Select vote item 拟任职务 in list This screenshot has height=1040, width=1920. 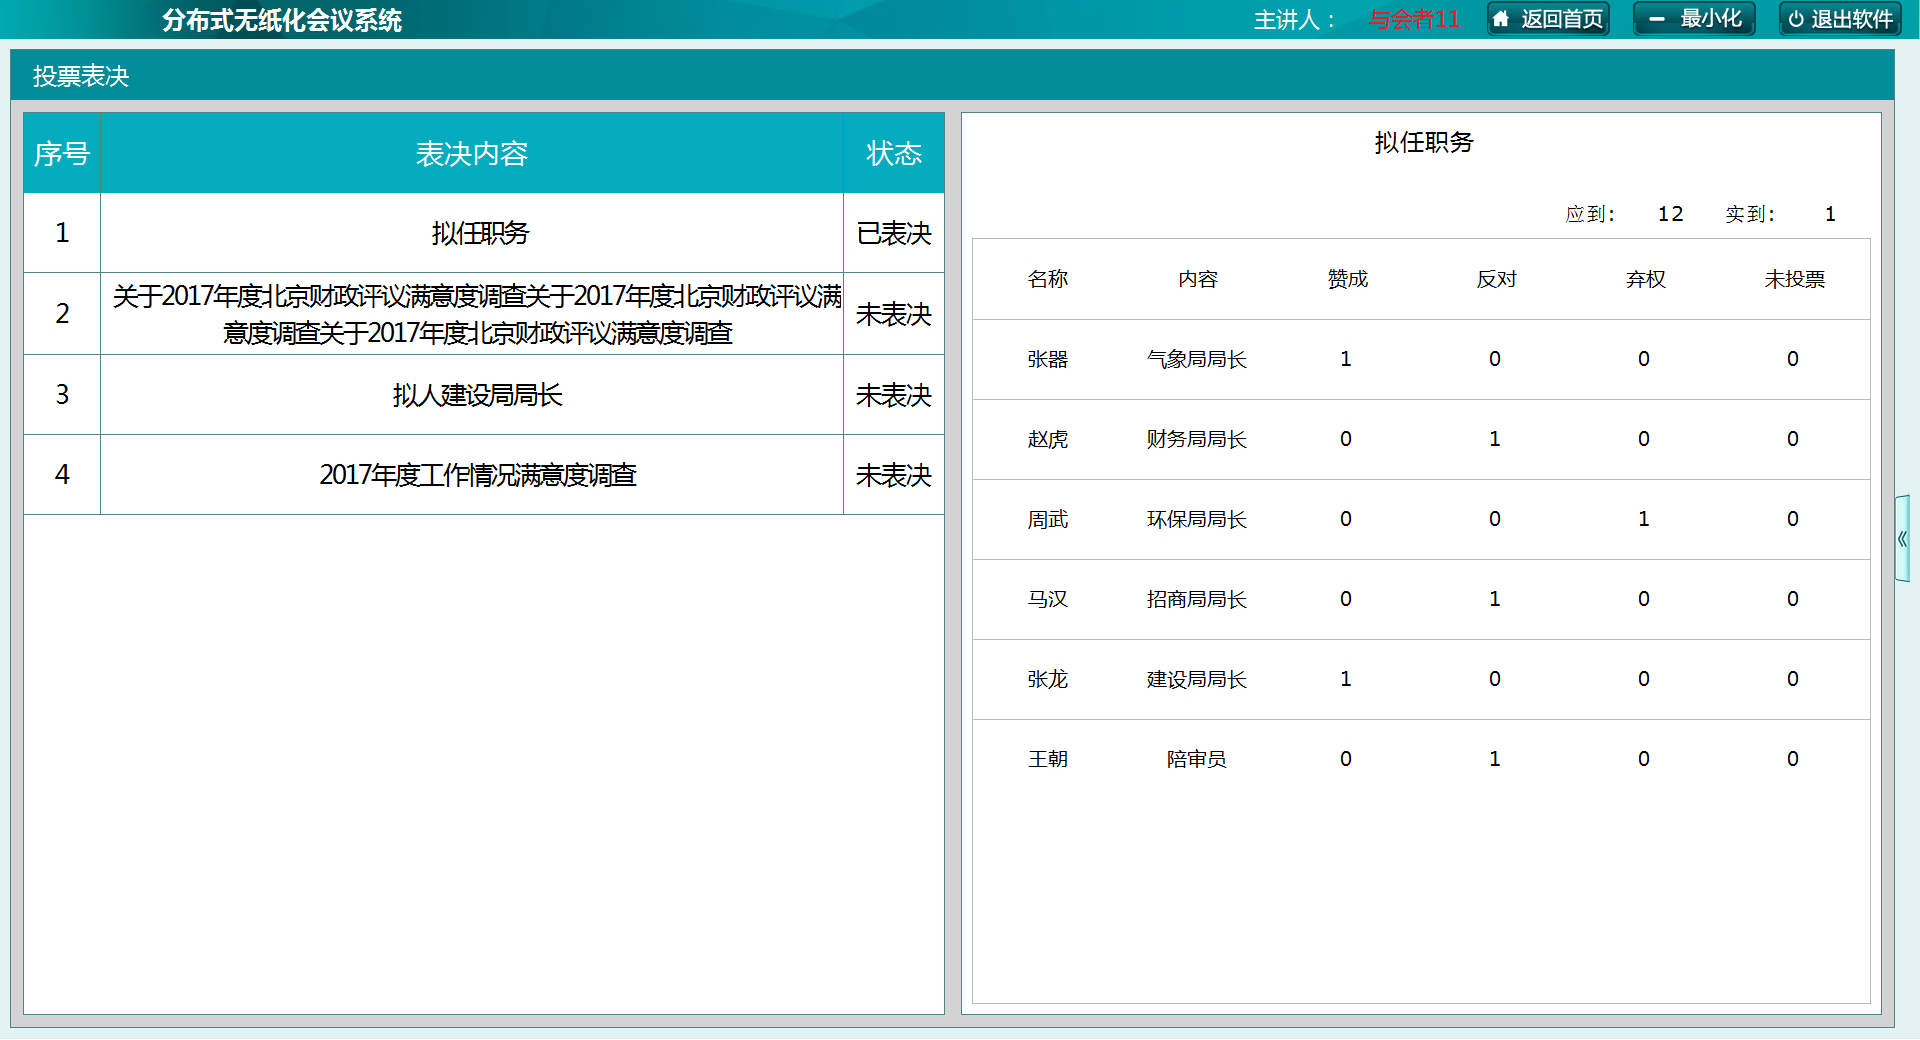tap(479, 233)
